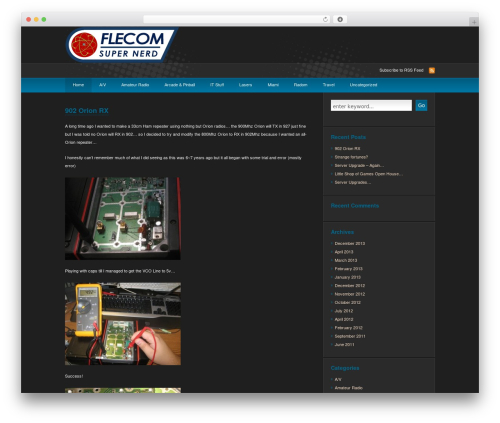The width and height of the screenshot is (500, 423).
Task: Open July 2012 archive
Action: tap(344, 311)
